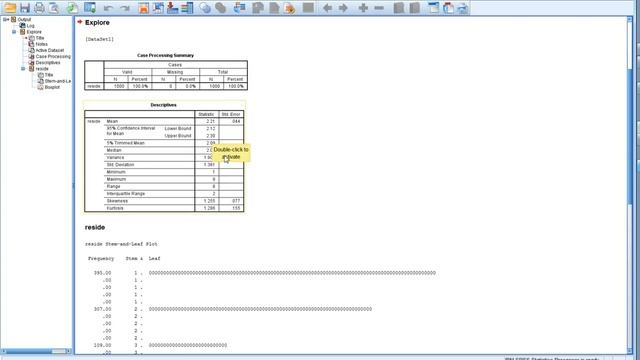Click the Statistic column header
Screen dimensions: 640x360
point(206,114)
